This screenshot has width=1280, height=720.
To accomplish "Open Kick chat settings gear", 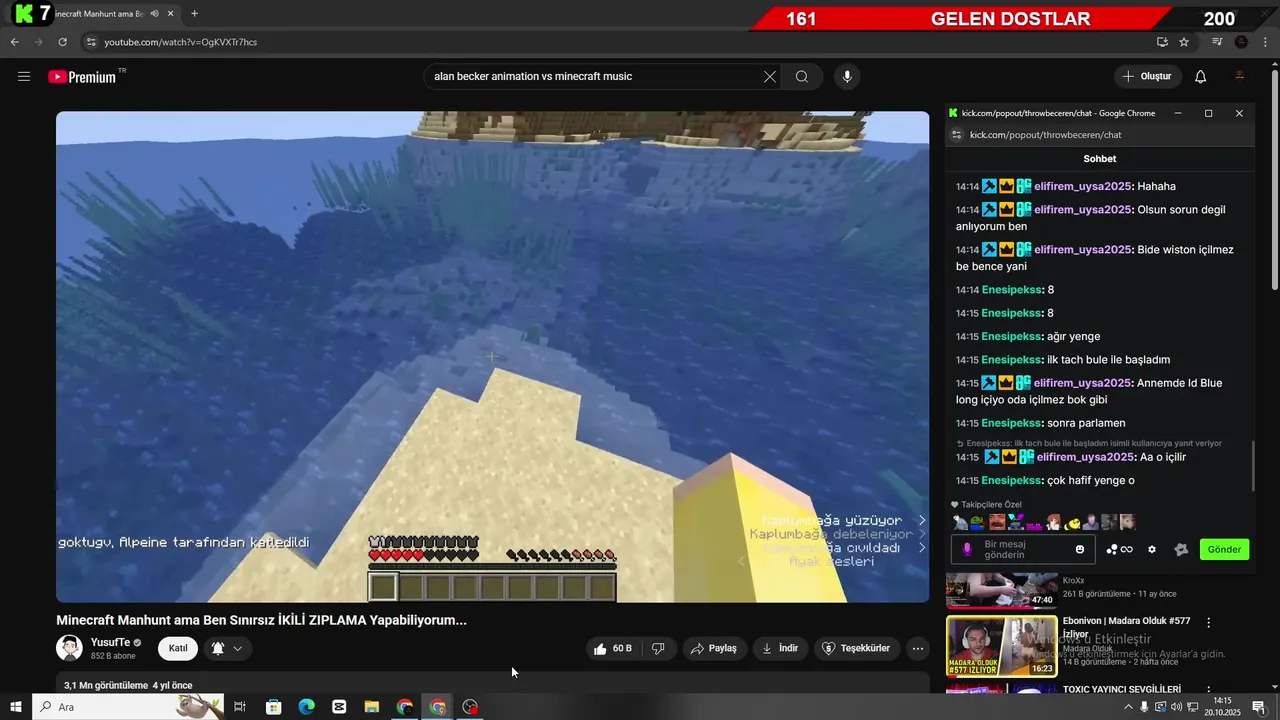I will (x=1152, y=549).
